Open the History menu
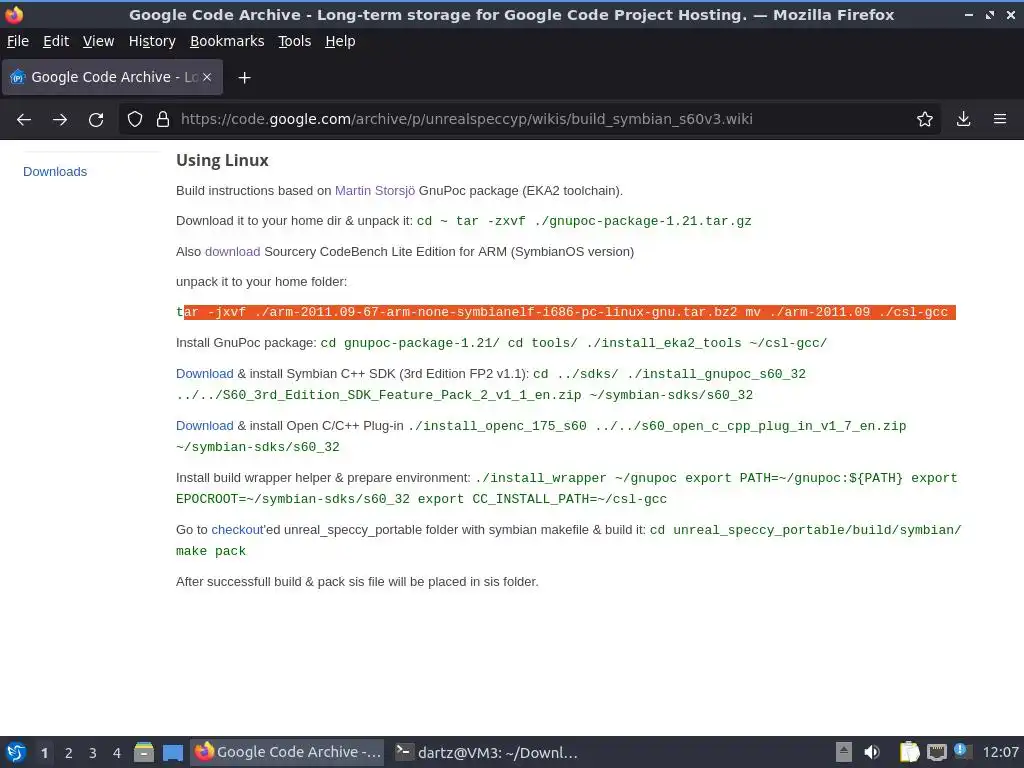Image resolution: width=1024 pixels, height=768 pixels. pyautogui.click(x=152, y=41)
